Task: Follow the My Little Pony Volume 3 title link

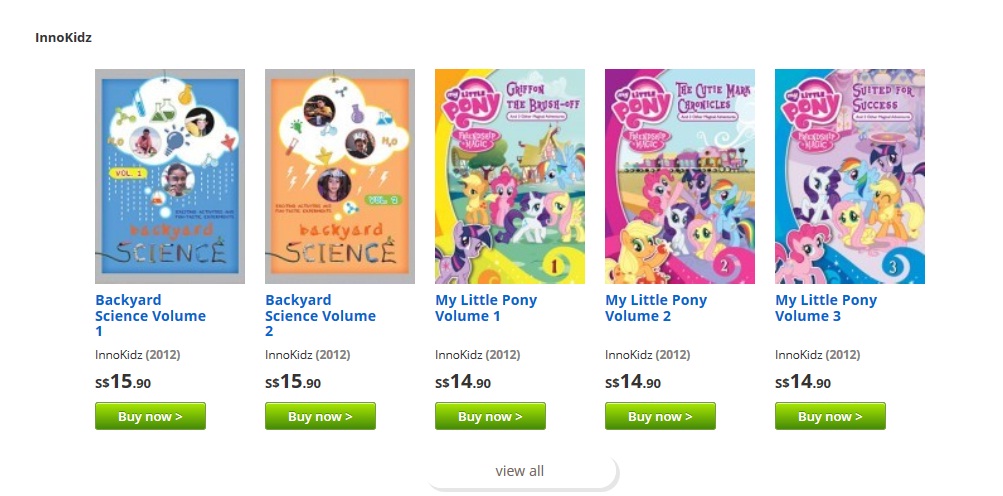Action: click(826, 308)
